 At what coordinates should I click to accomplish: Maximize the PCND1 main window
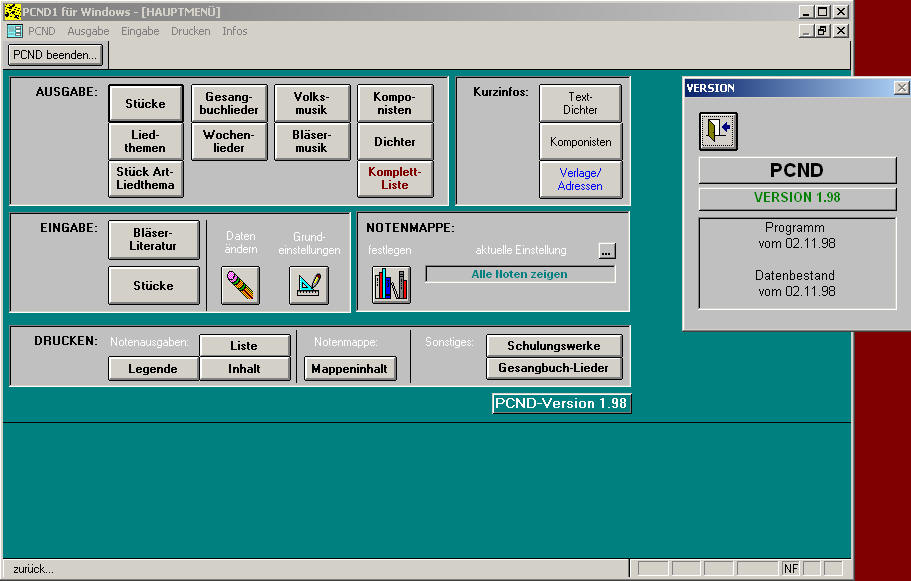(x=823, y=11)
